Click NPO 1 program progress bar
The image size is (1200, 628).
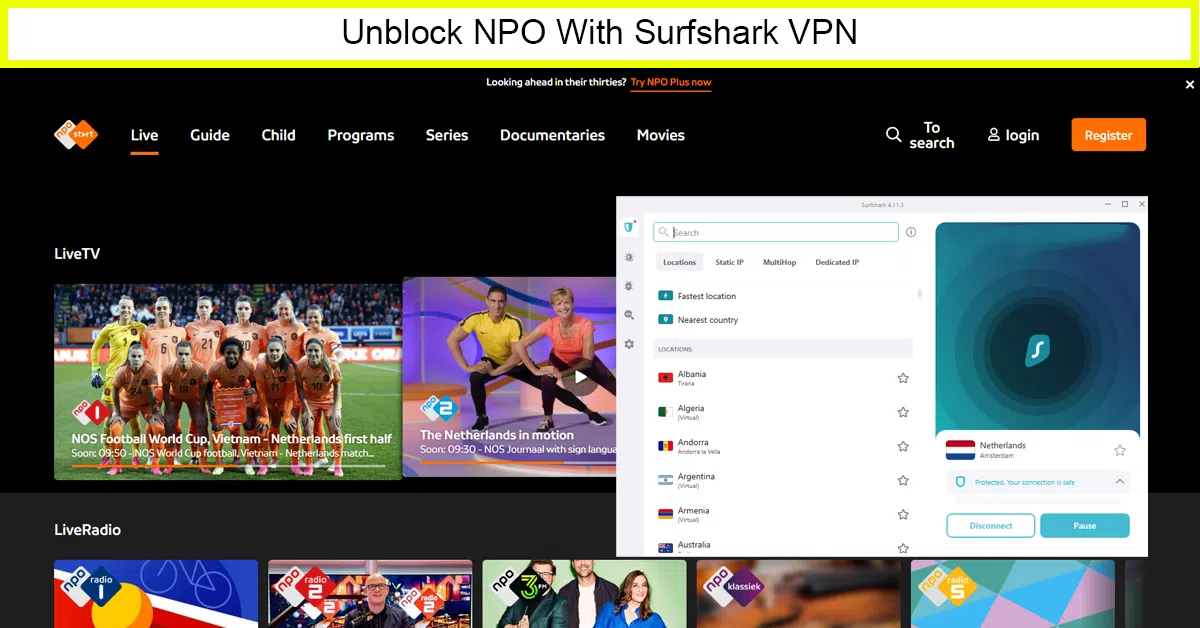[x=227, y=465]
